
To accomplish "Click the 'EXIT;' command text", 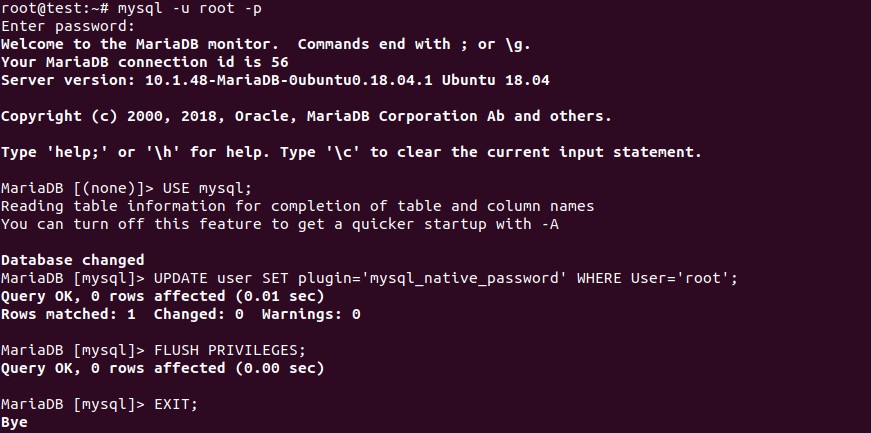I will tap(176, 404).
